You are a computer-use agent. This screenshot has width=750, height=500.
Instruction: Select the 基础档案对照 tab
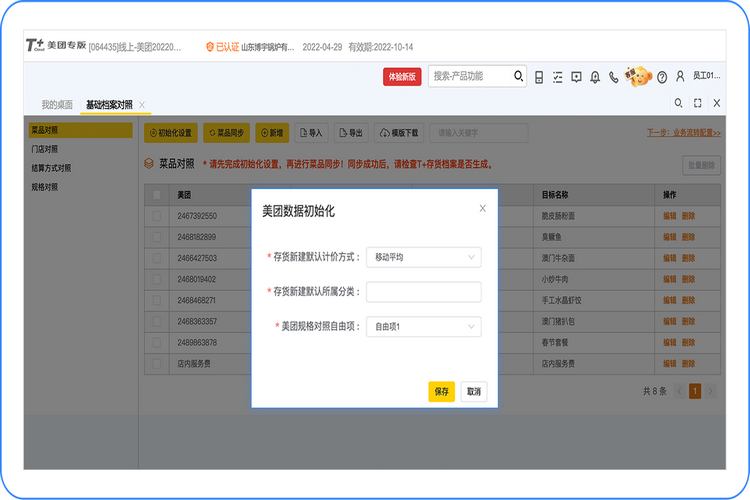tap(109, 104)
